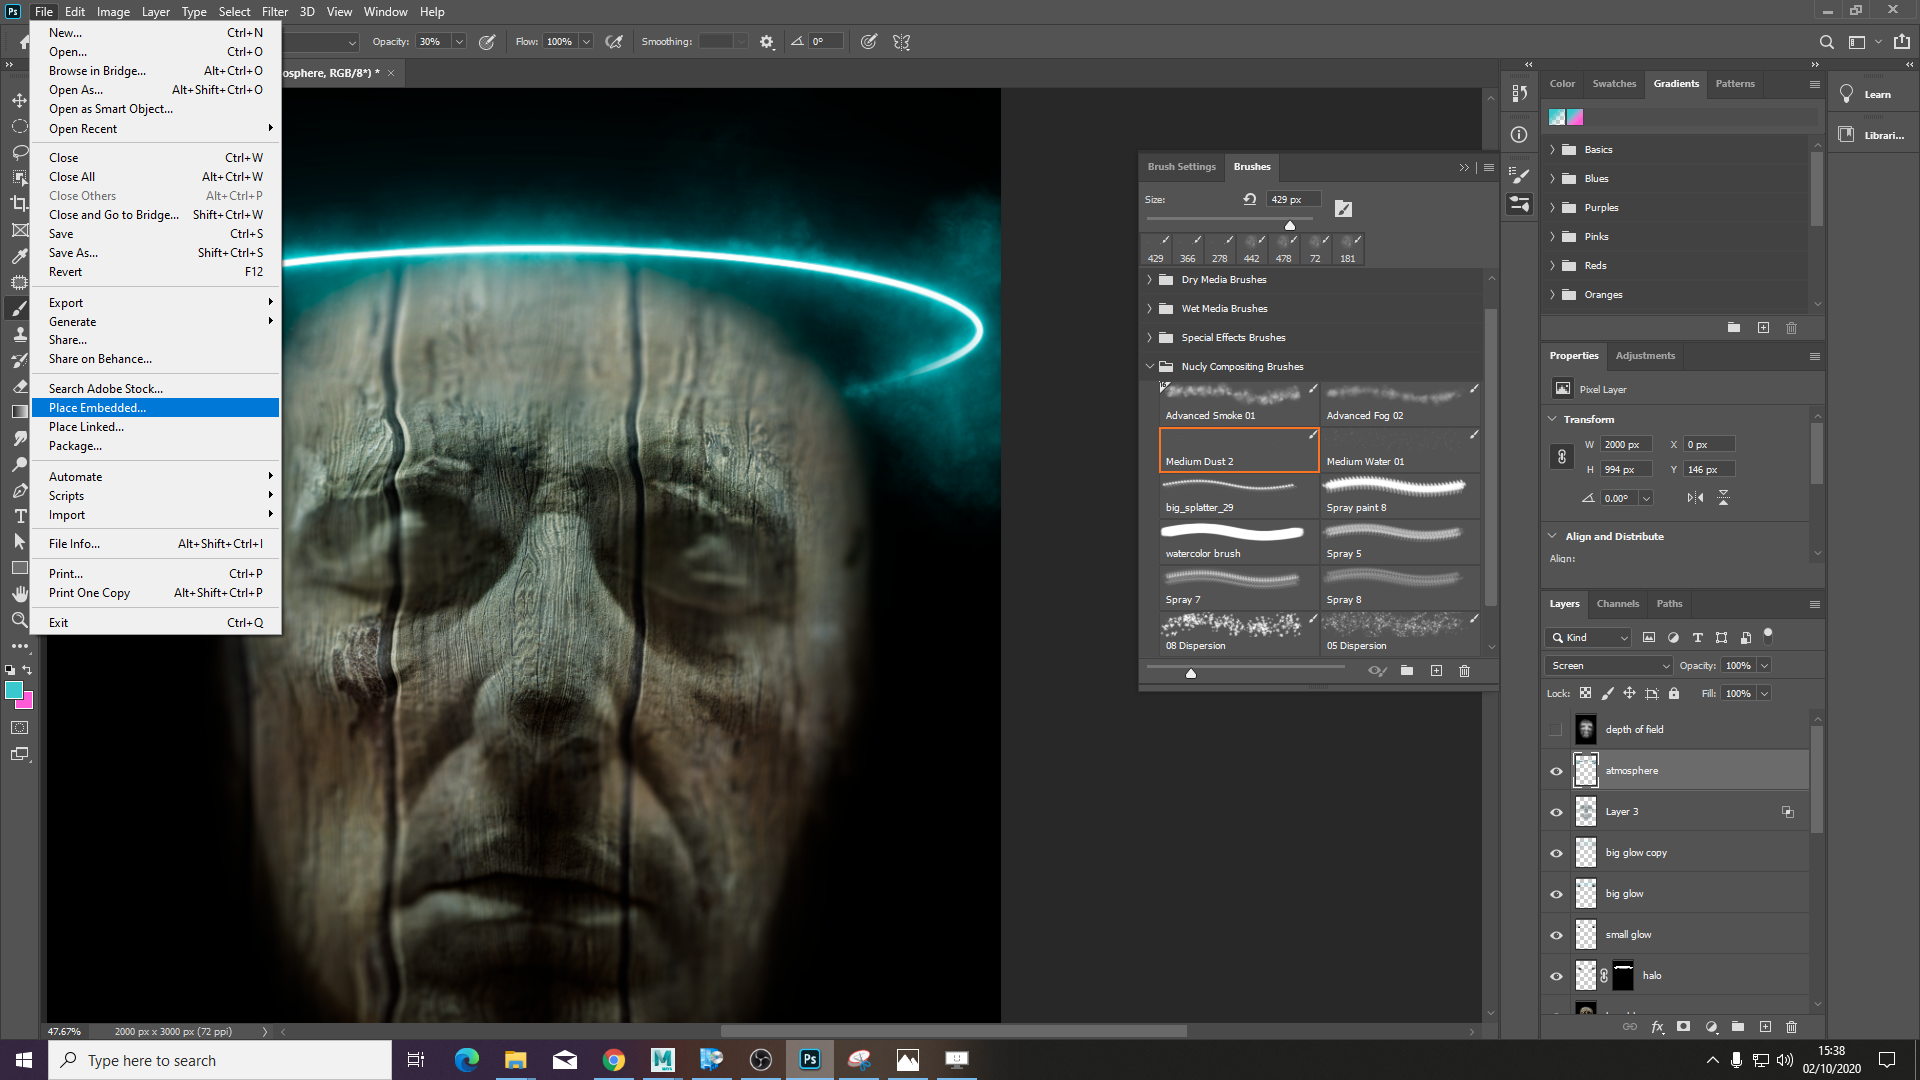
Task: Click the foreground color swatch
Action: 14,690
